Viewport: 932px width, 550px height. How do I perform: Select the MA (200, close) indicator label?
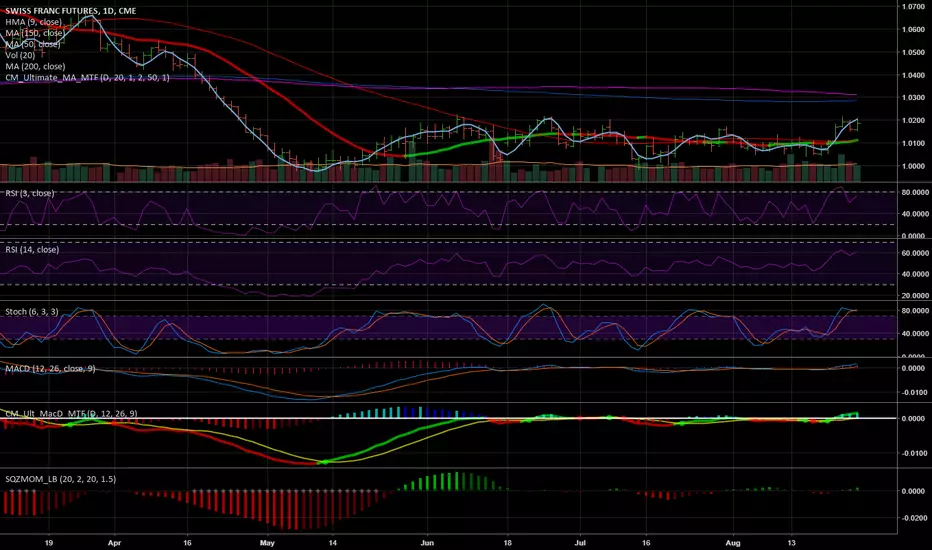coord(35,67)
